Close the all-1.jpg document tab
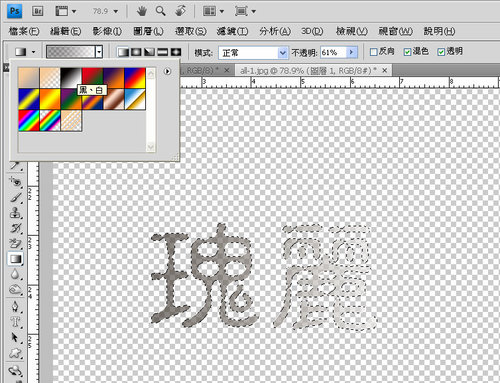This screenshot has width=500, height=383. 385,70
